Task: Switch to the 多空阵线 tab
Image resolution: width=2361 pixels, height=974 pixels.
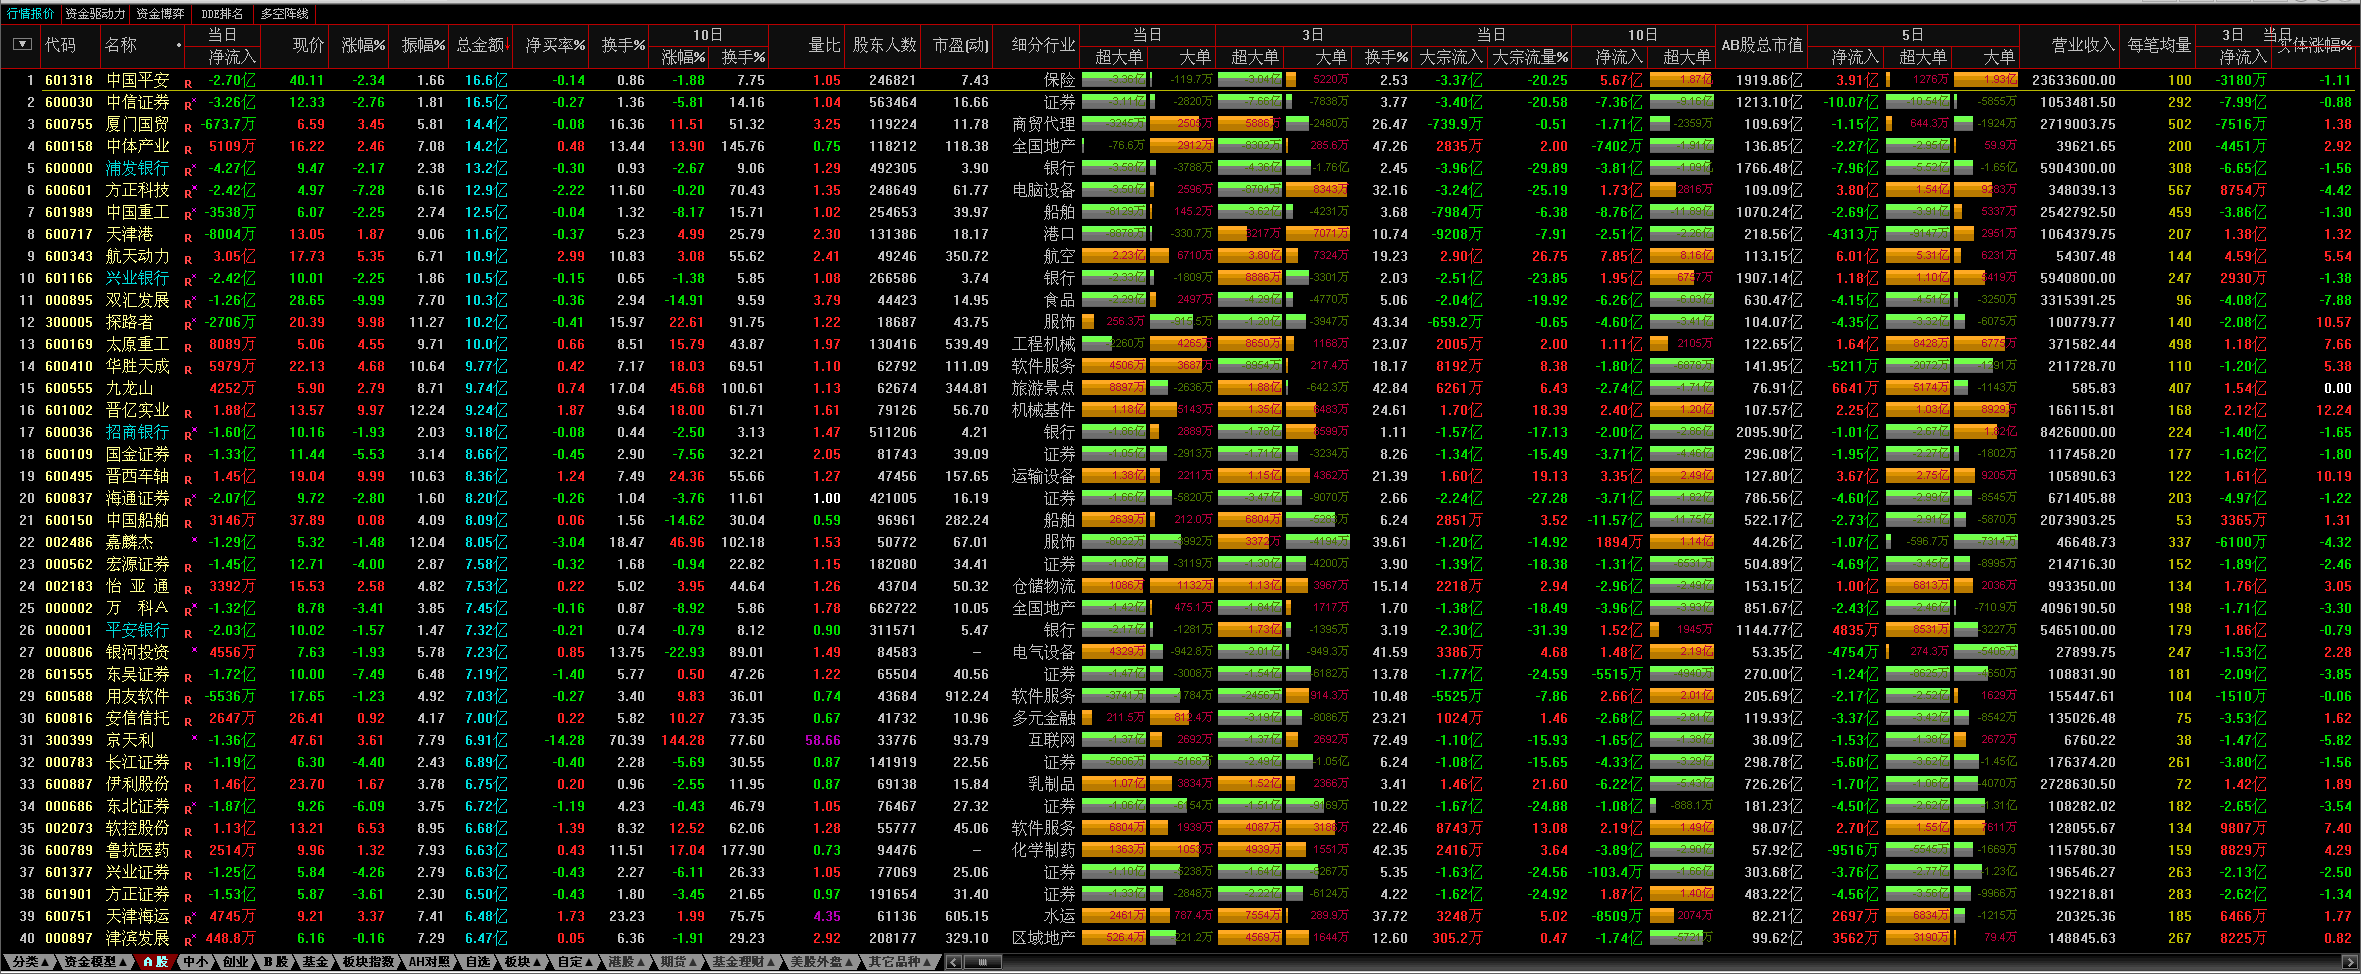Action: 284,14
